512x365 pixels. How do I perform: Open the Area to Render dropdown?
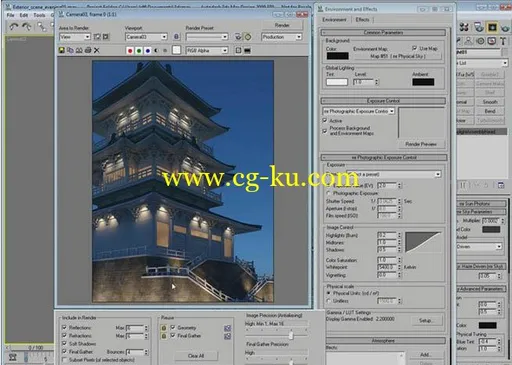[75, 37]
